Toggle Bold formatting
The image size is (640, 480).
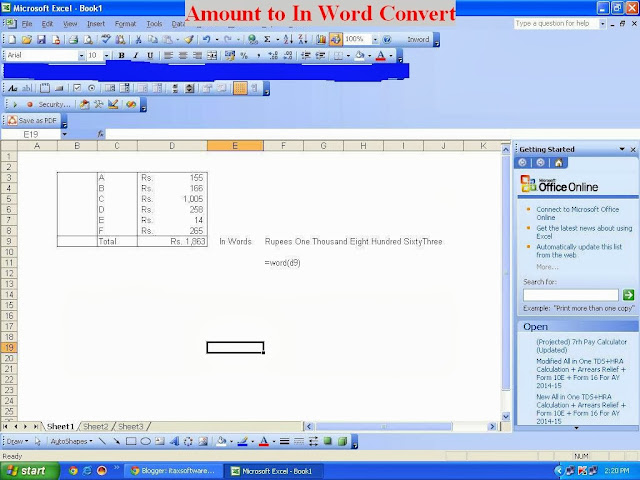click(121, 56)
